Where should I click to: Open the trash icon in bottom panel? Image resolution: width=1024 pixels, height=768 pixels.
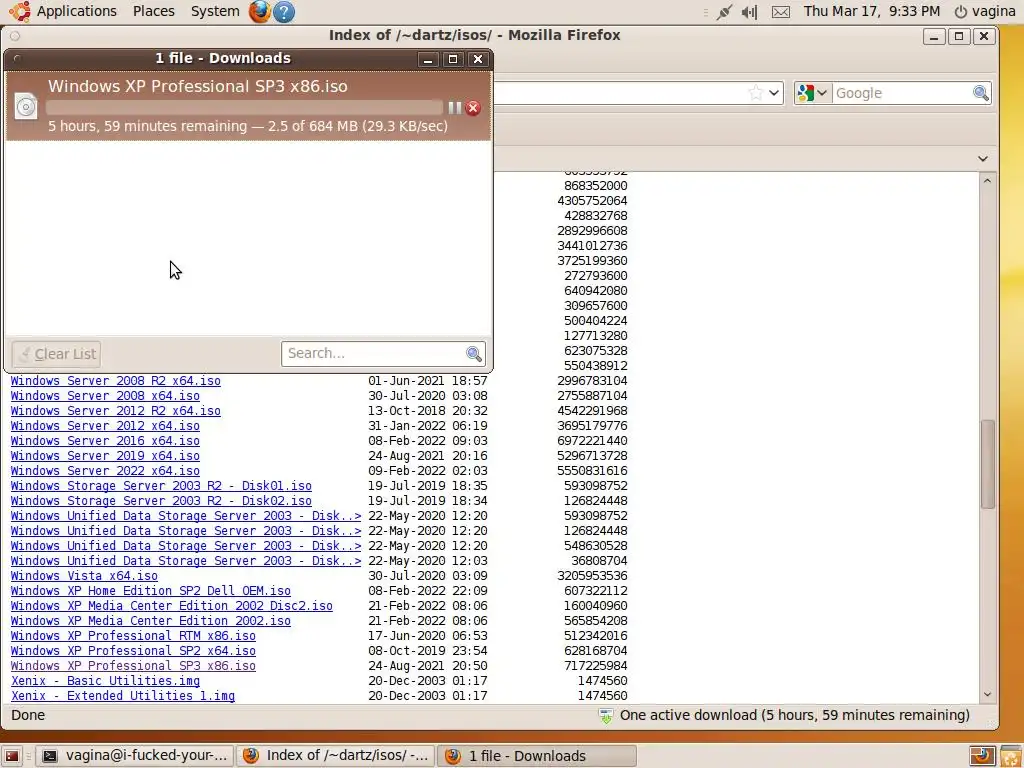(x=1010, y=756)
